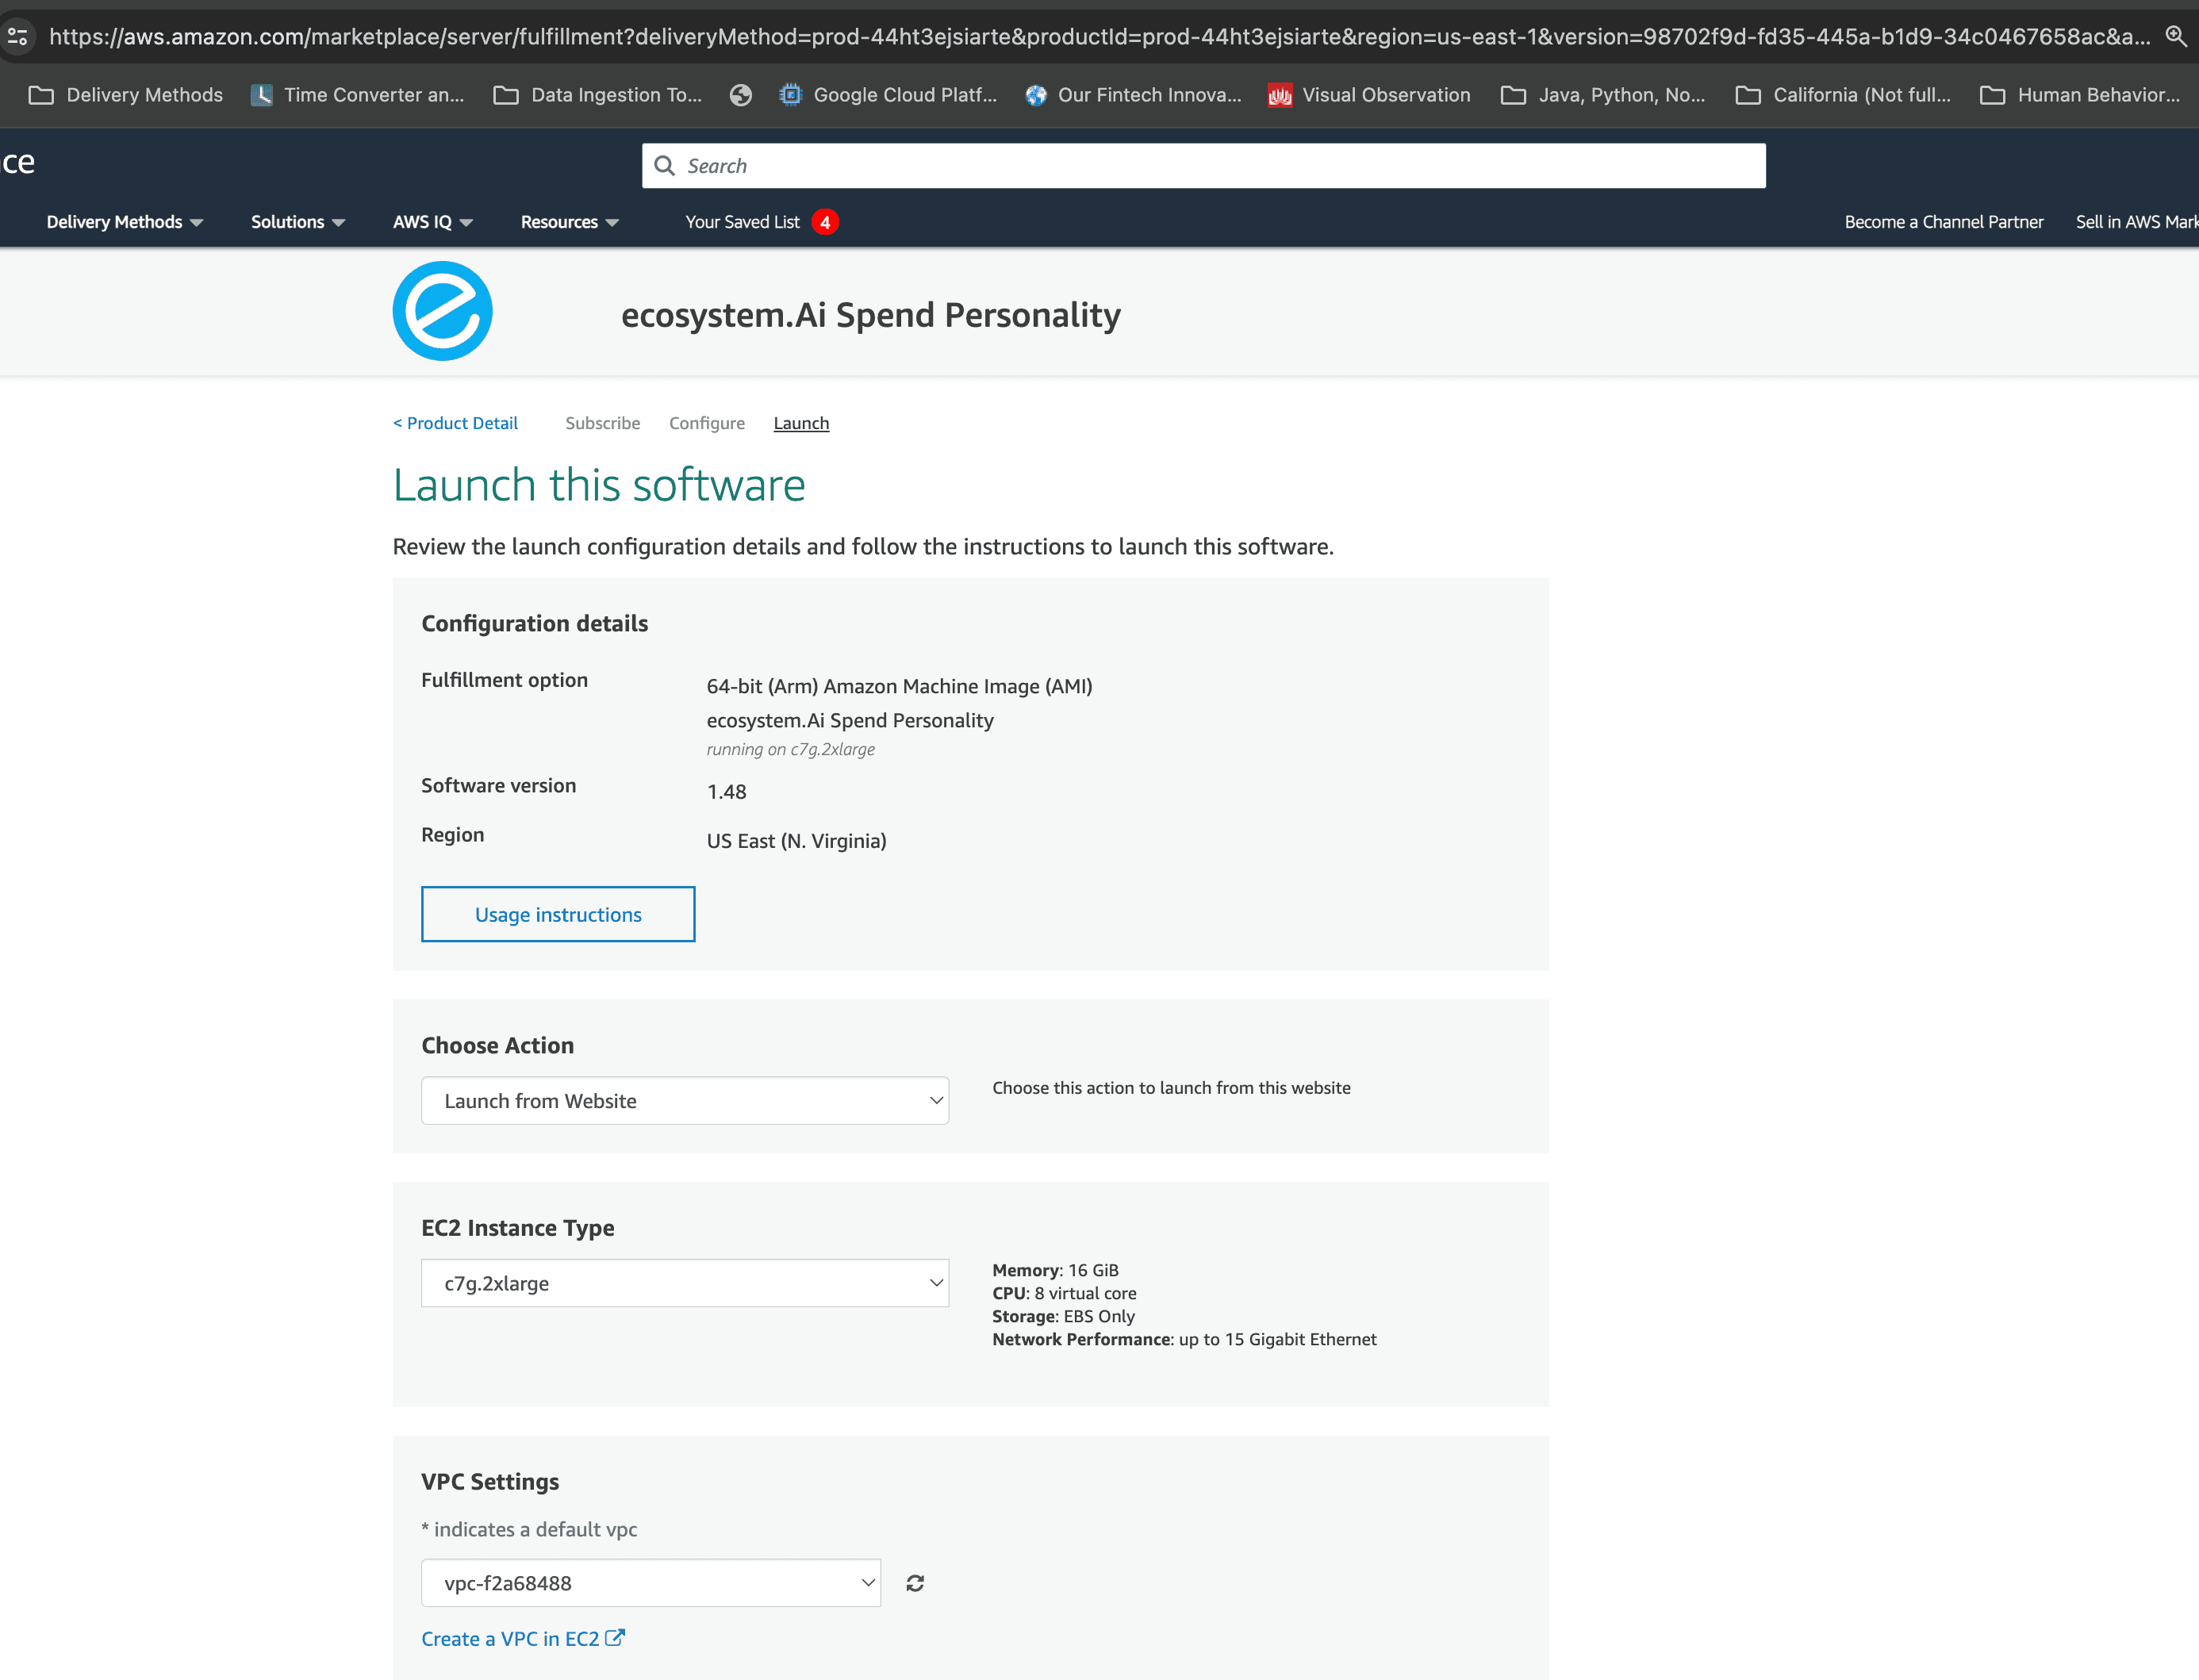Viewport: 2199px width, 1680px height.
Task: Click the site settings icon in address bar
Action: (18, 37)
